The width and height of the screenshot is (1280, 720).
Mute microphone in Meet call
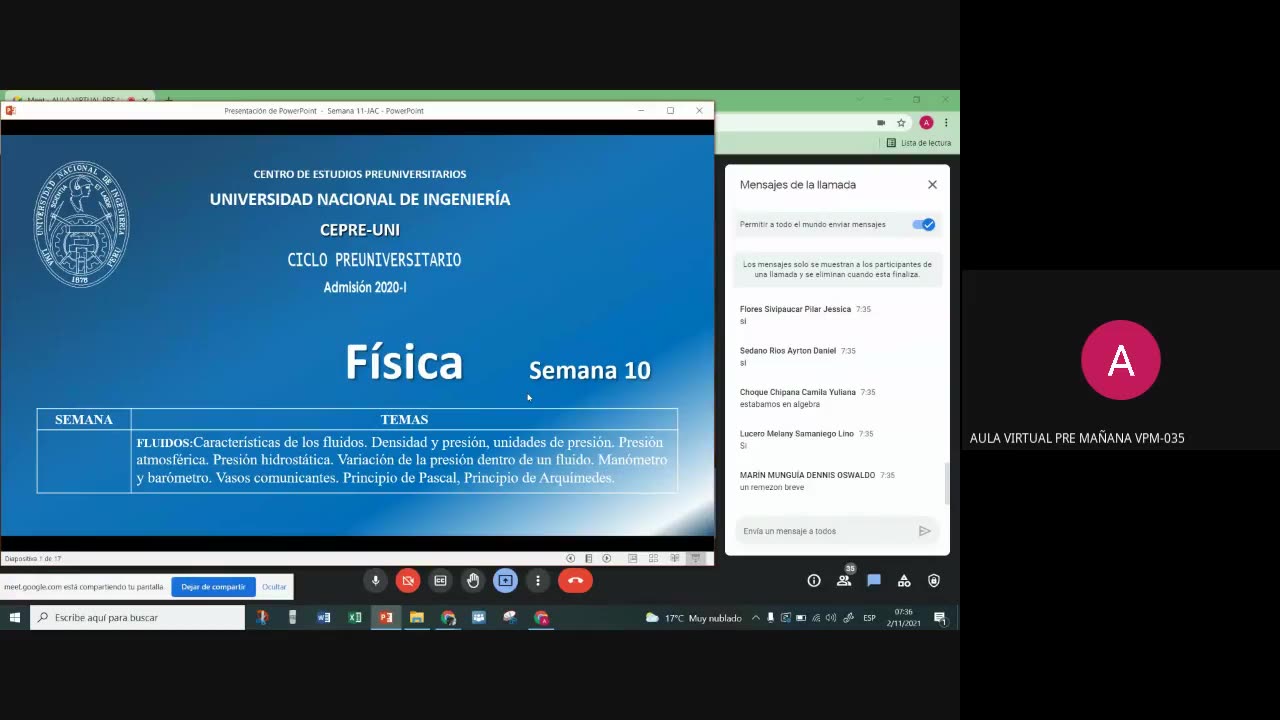(x=376, y=581)
